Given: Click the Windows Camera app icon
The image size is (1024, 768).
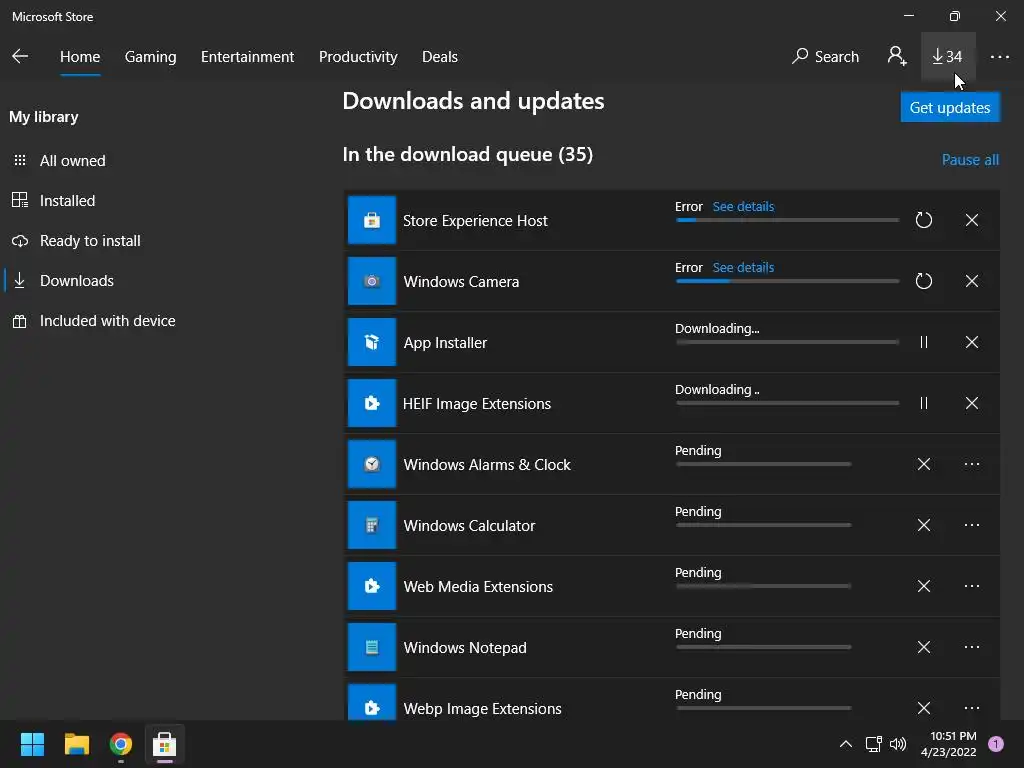Looking at the screenshot, I should [372, 281].
